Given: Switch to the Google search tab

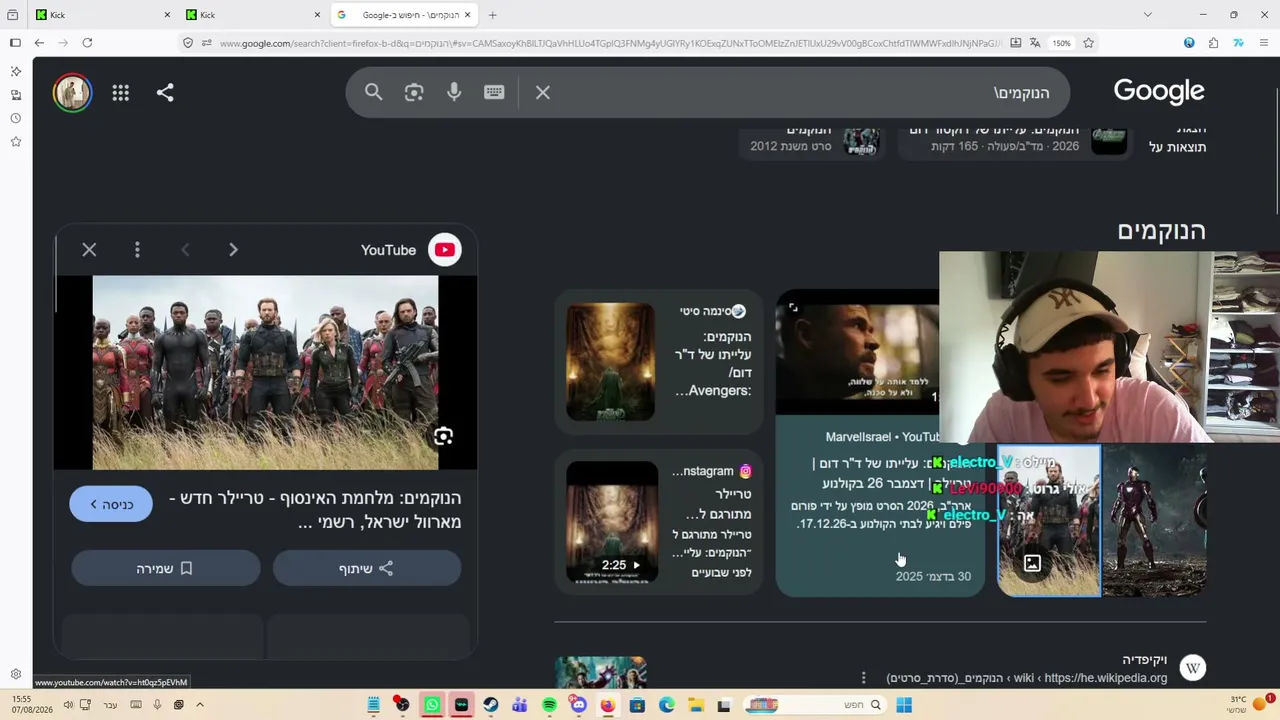Looking at the screenshot, I should coord(405,15).
